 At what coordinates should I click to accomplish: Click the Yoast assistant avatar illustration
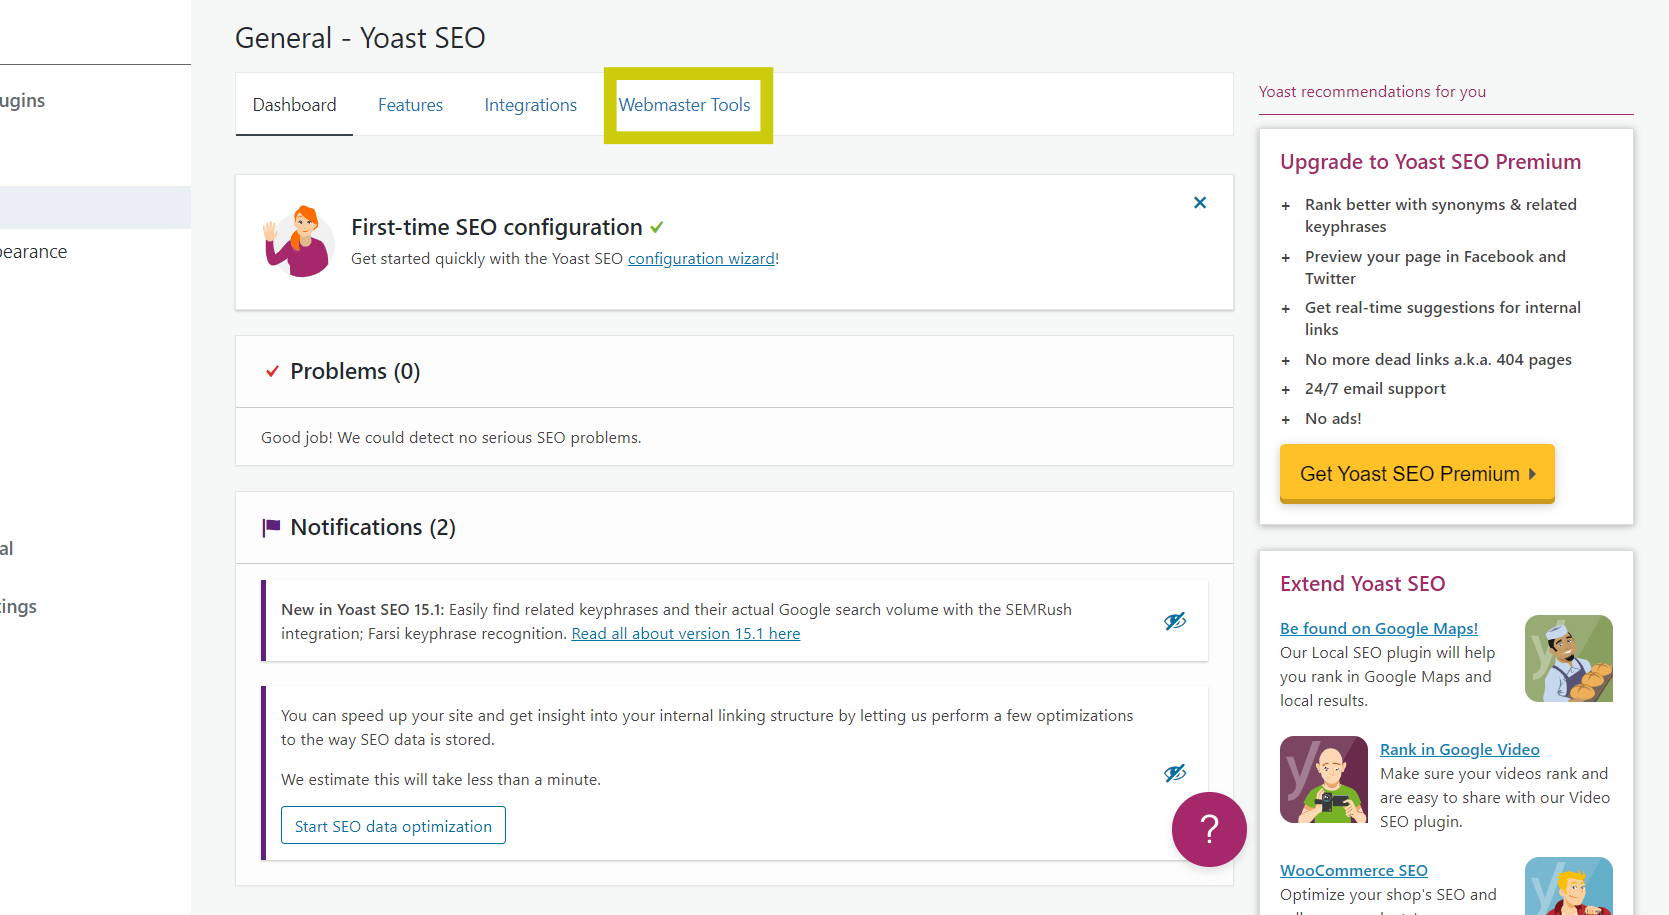coord(297,242)
